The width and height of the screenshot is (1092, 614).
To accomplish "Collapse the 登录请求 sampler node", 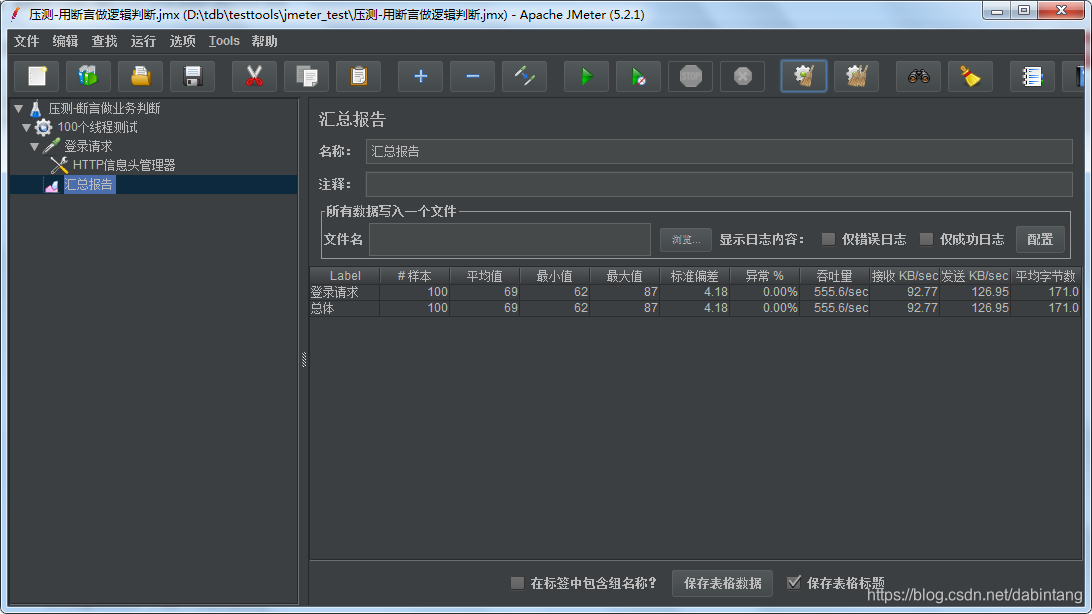I will (35, 146).
